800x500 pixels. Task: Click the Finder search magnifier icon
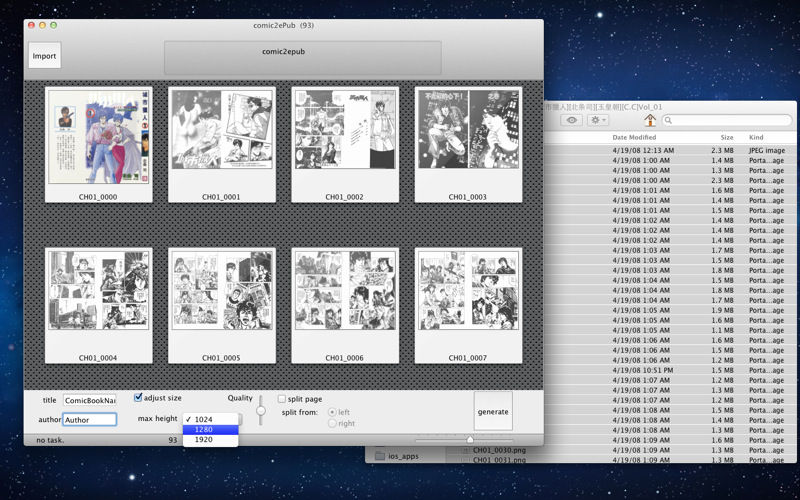(x=668, y=120)
